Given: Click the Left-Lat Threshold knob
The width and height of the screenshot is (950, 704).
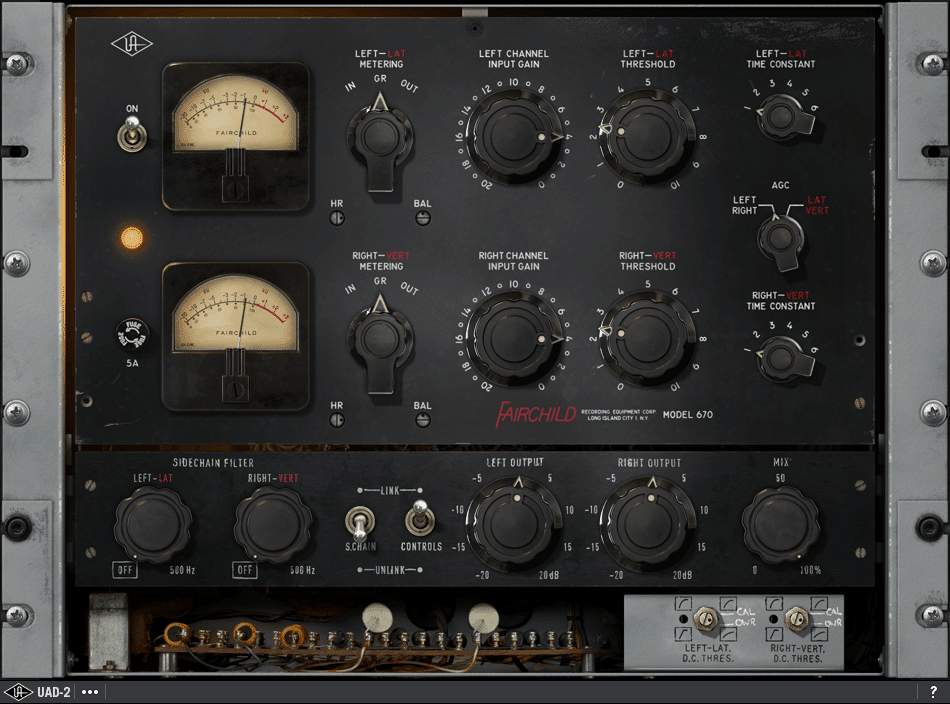Looking at the screenshot, I should [647, 137].
